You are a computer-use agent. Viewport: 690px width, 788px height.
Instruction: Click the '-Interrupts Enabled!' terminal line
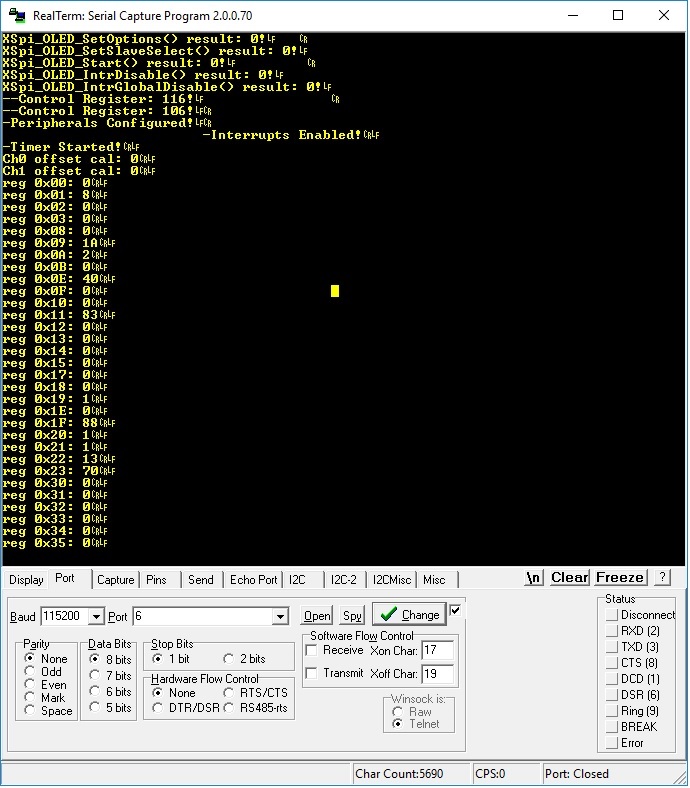coord(290,135)
